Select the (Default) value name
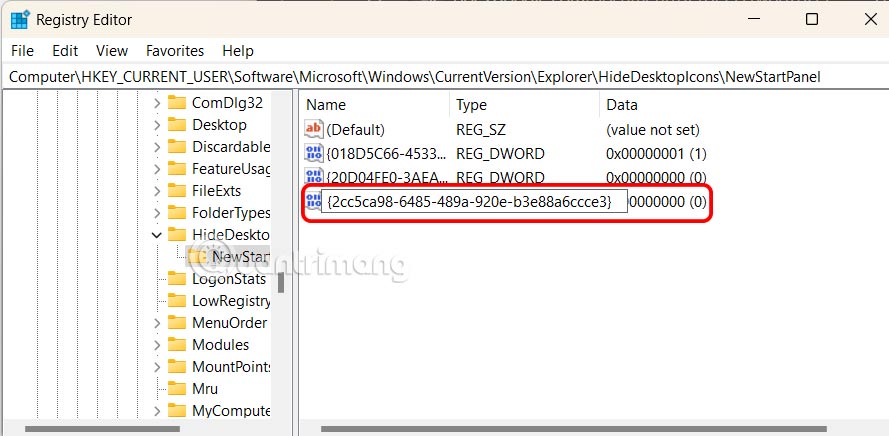The image size is (889, 436). click(356, 130)
